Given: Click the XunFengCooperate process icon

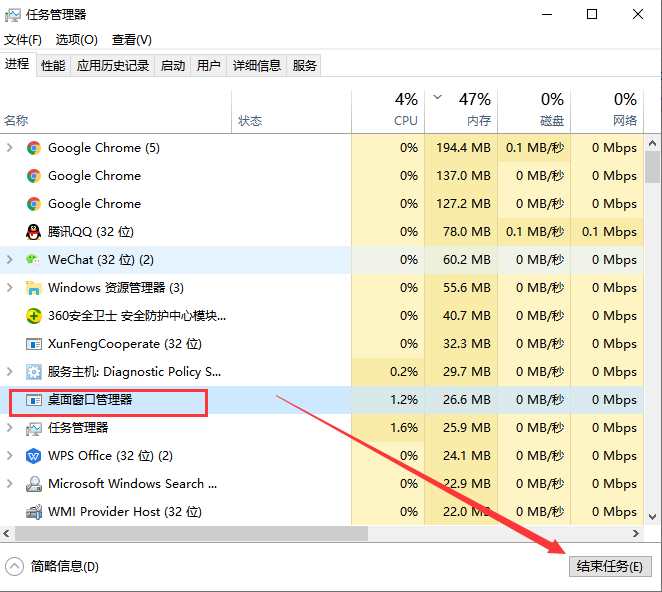Looking at the screenshot, I should pos(34,344).
